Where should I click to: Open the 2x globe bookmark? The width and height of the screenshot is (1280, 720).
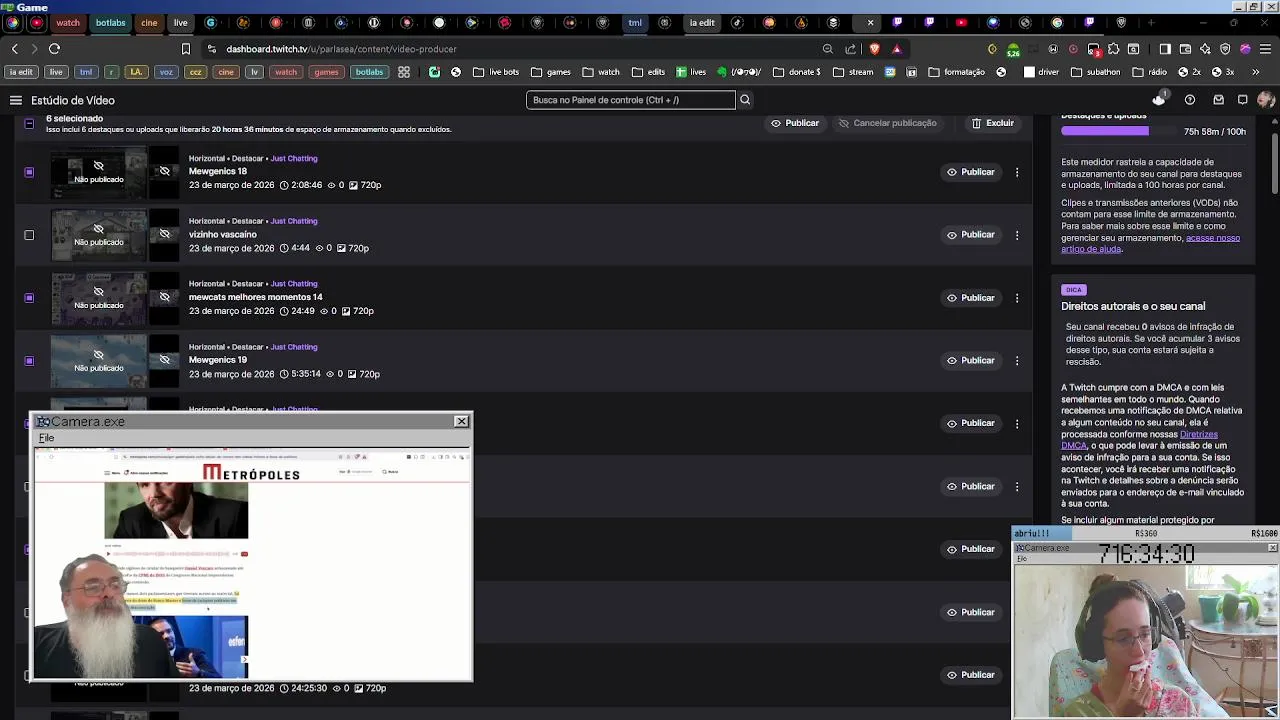pyautogui.click(x=1190, y=72)
